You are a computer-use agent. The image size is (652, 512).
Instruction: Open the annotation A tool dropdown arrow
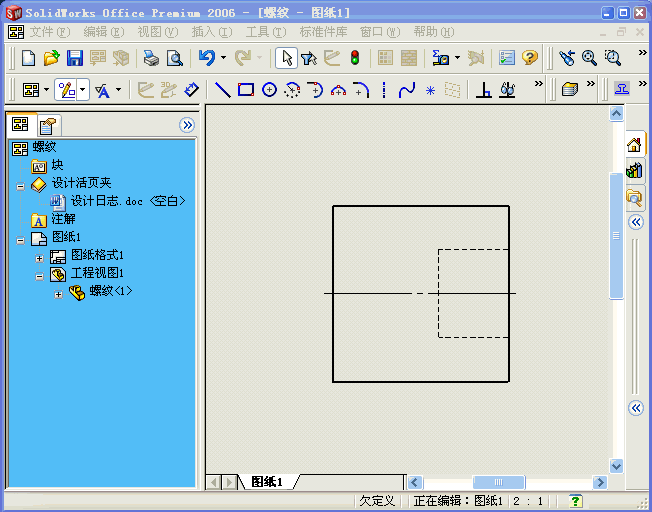(x=119, y=89)
